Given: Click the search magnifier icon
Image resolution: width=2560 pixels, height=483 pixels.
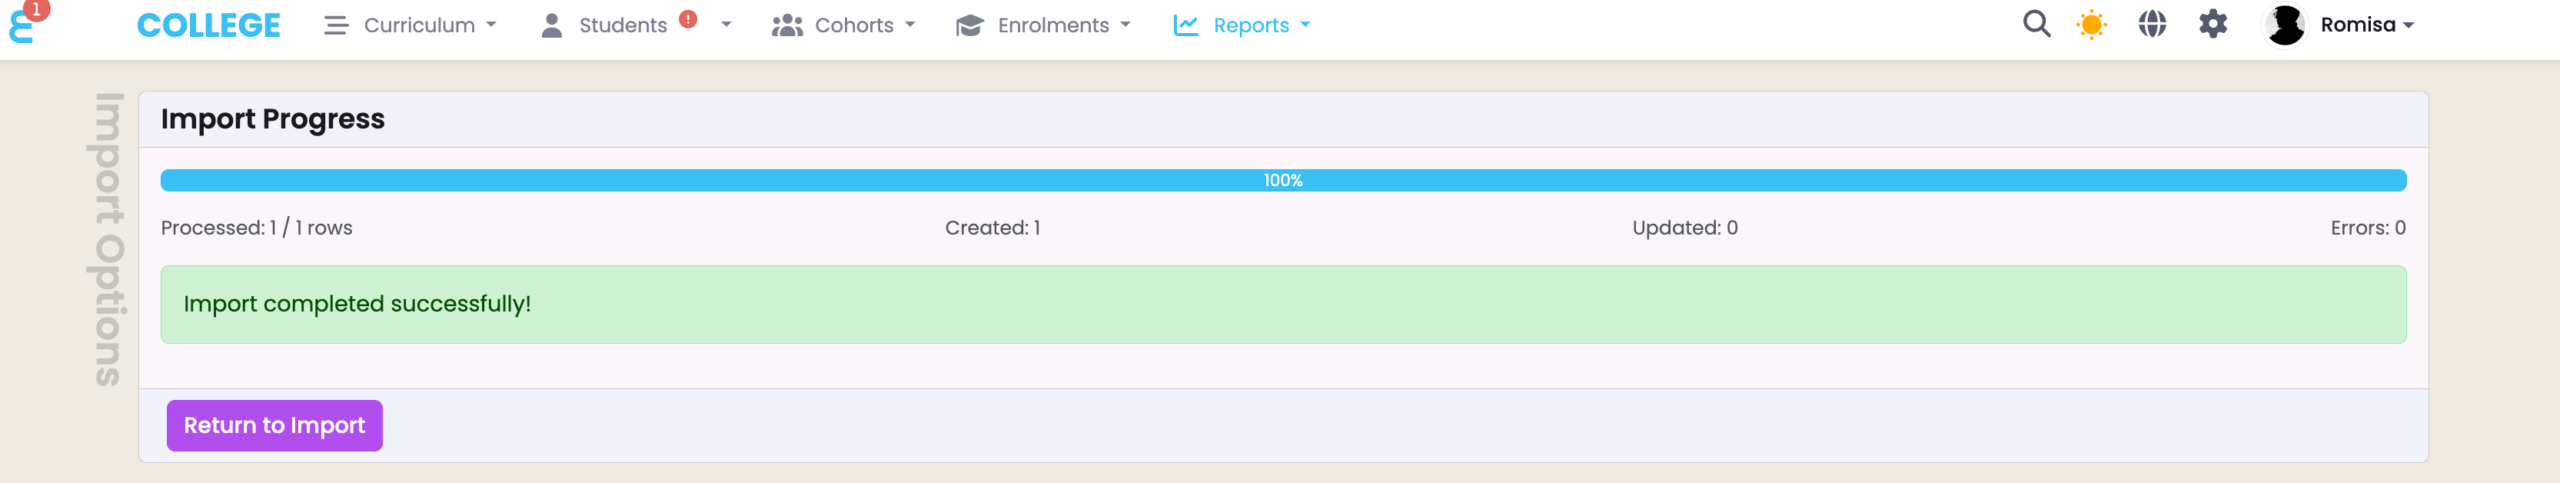Looking at the screenshot, I should point(2036,24).
